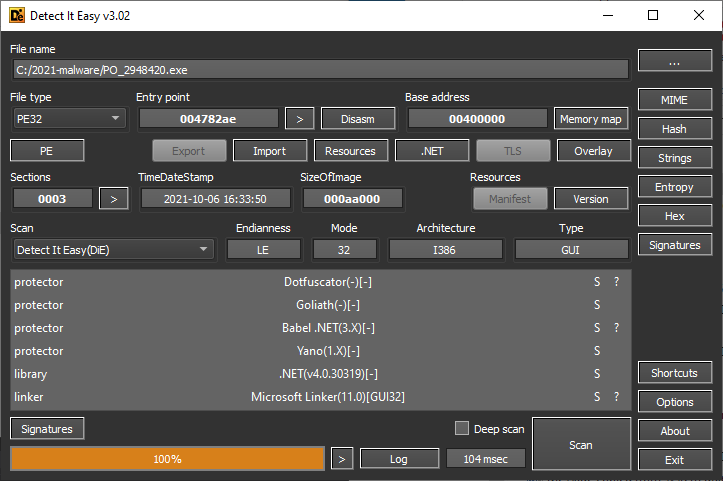Open the Strings viewer
Viewport: 723px width, 481px height.
click(x=674, y=158)
